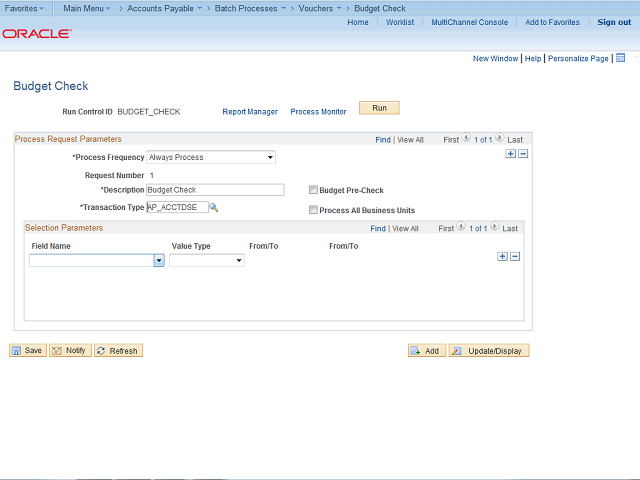Show next row in Selection Parameters

[495, 226]
